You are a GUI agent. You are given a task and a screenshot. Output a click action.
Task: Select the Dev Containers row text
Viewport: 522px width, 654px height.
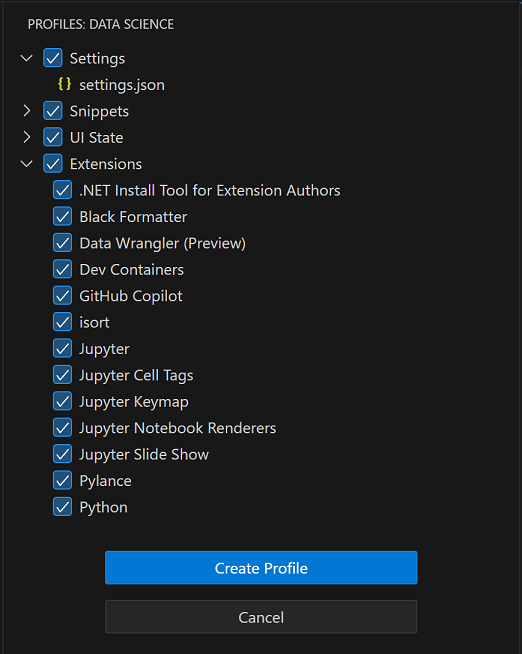click(131, 270)
